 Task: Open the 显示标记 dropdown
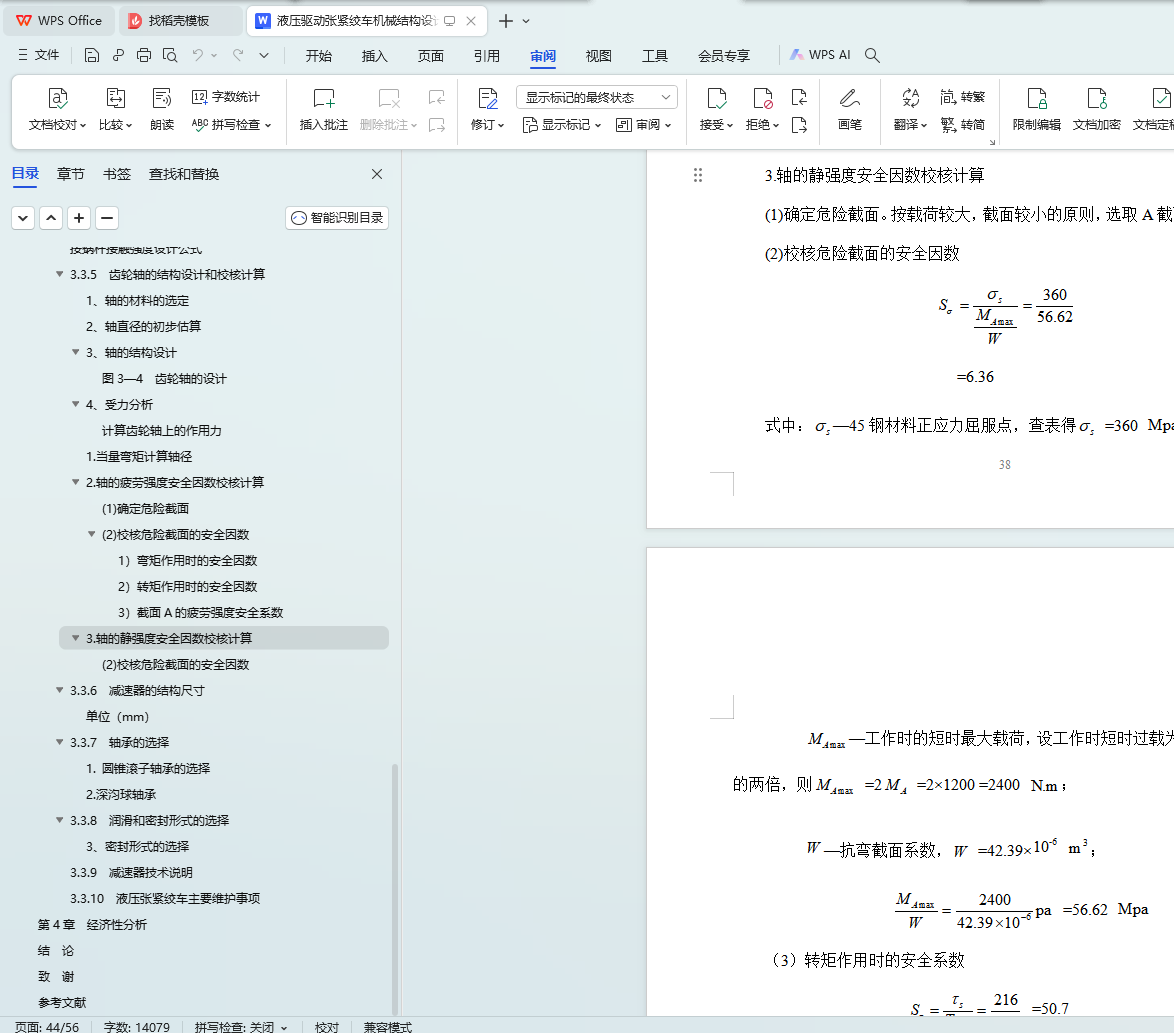(562, 125)
